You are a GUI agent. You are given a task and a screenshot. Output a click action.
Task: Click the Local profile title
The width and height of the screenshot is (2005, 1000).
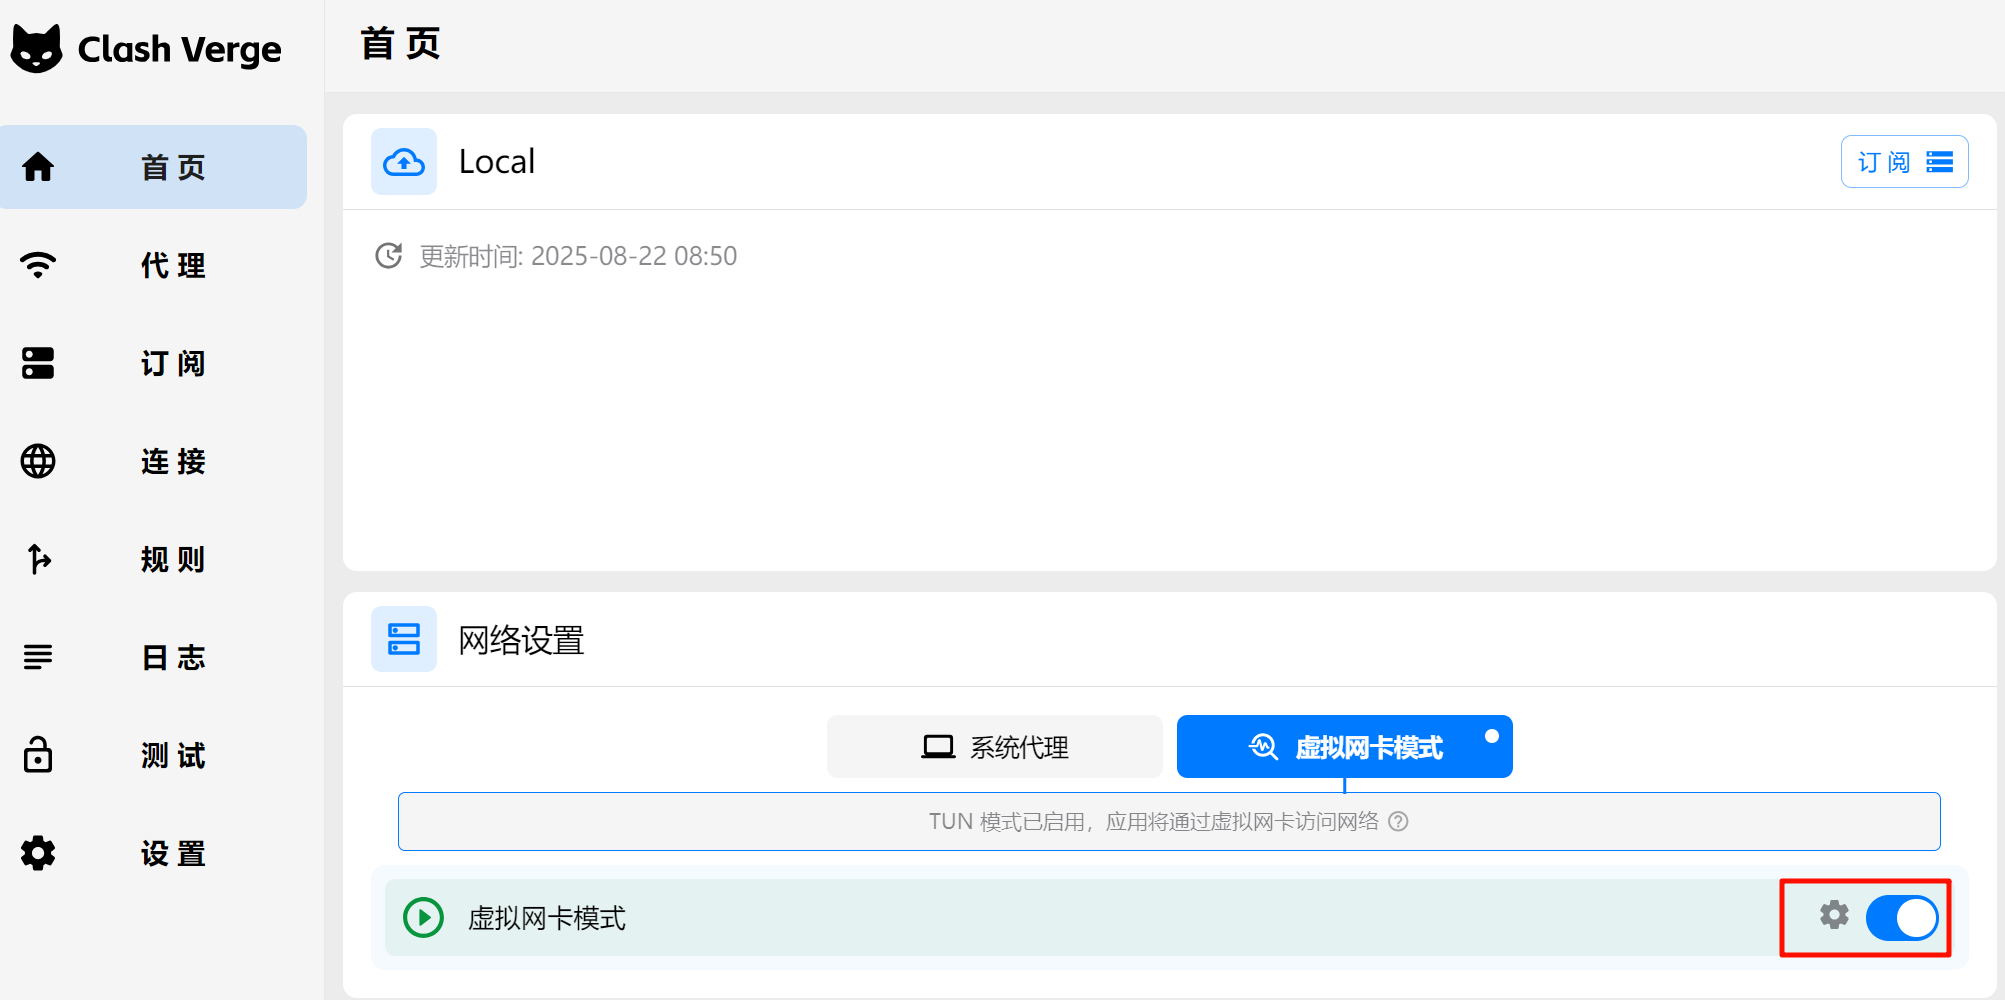497,162
